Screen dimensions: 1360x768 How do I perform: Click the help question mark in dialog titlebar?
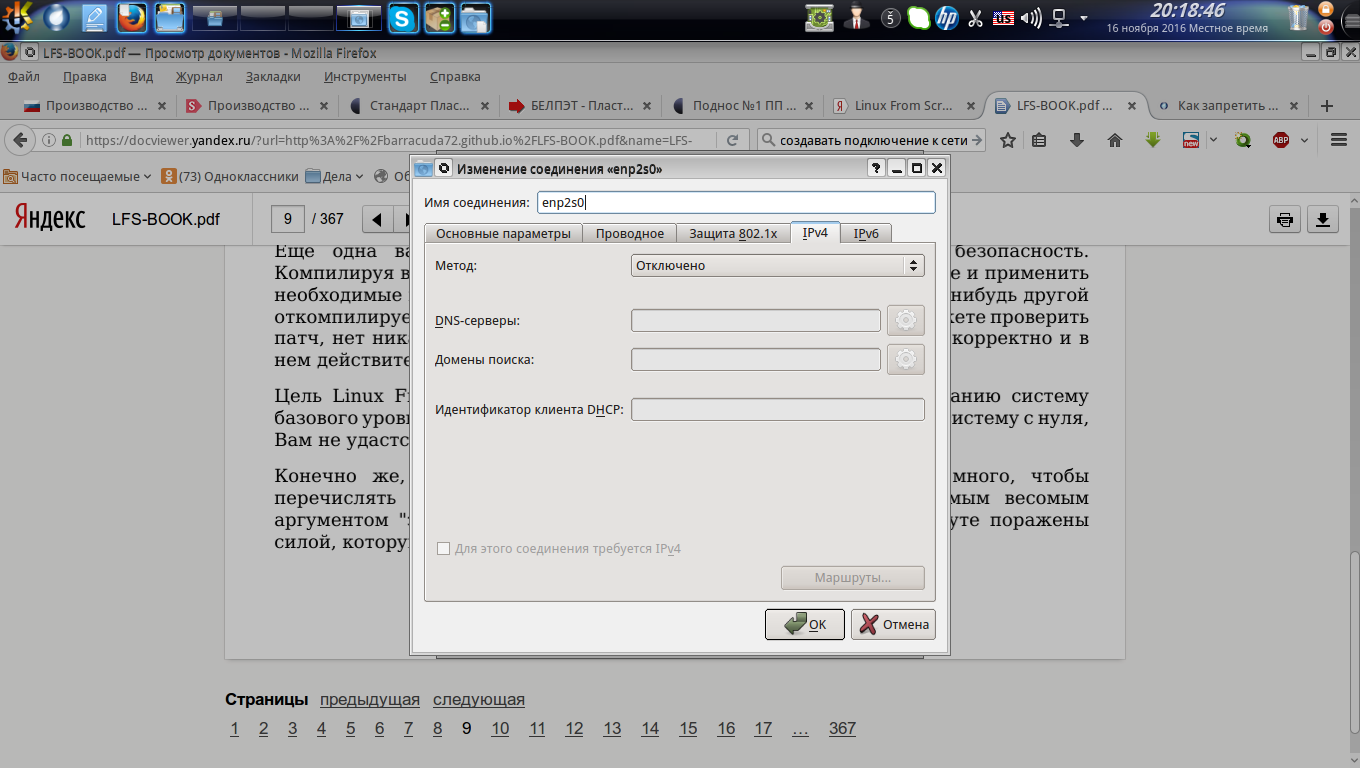tap(876, 168)
